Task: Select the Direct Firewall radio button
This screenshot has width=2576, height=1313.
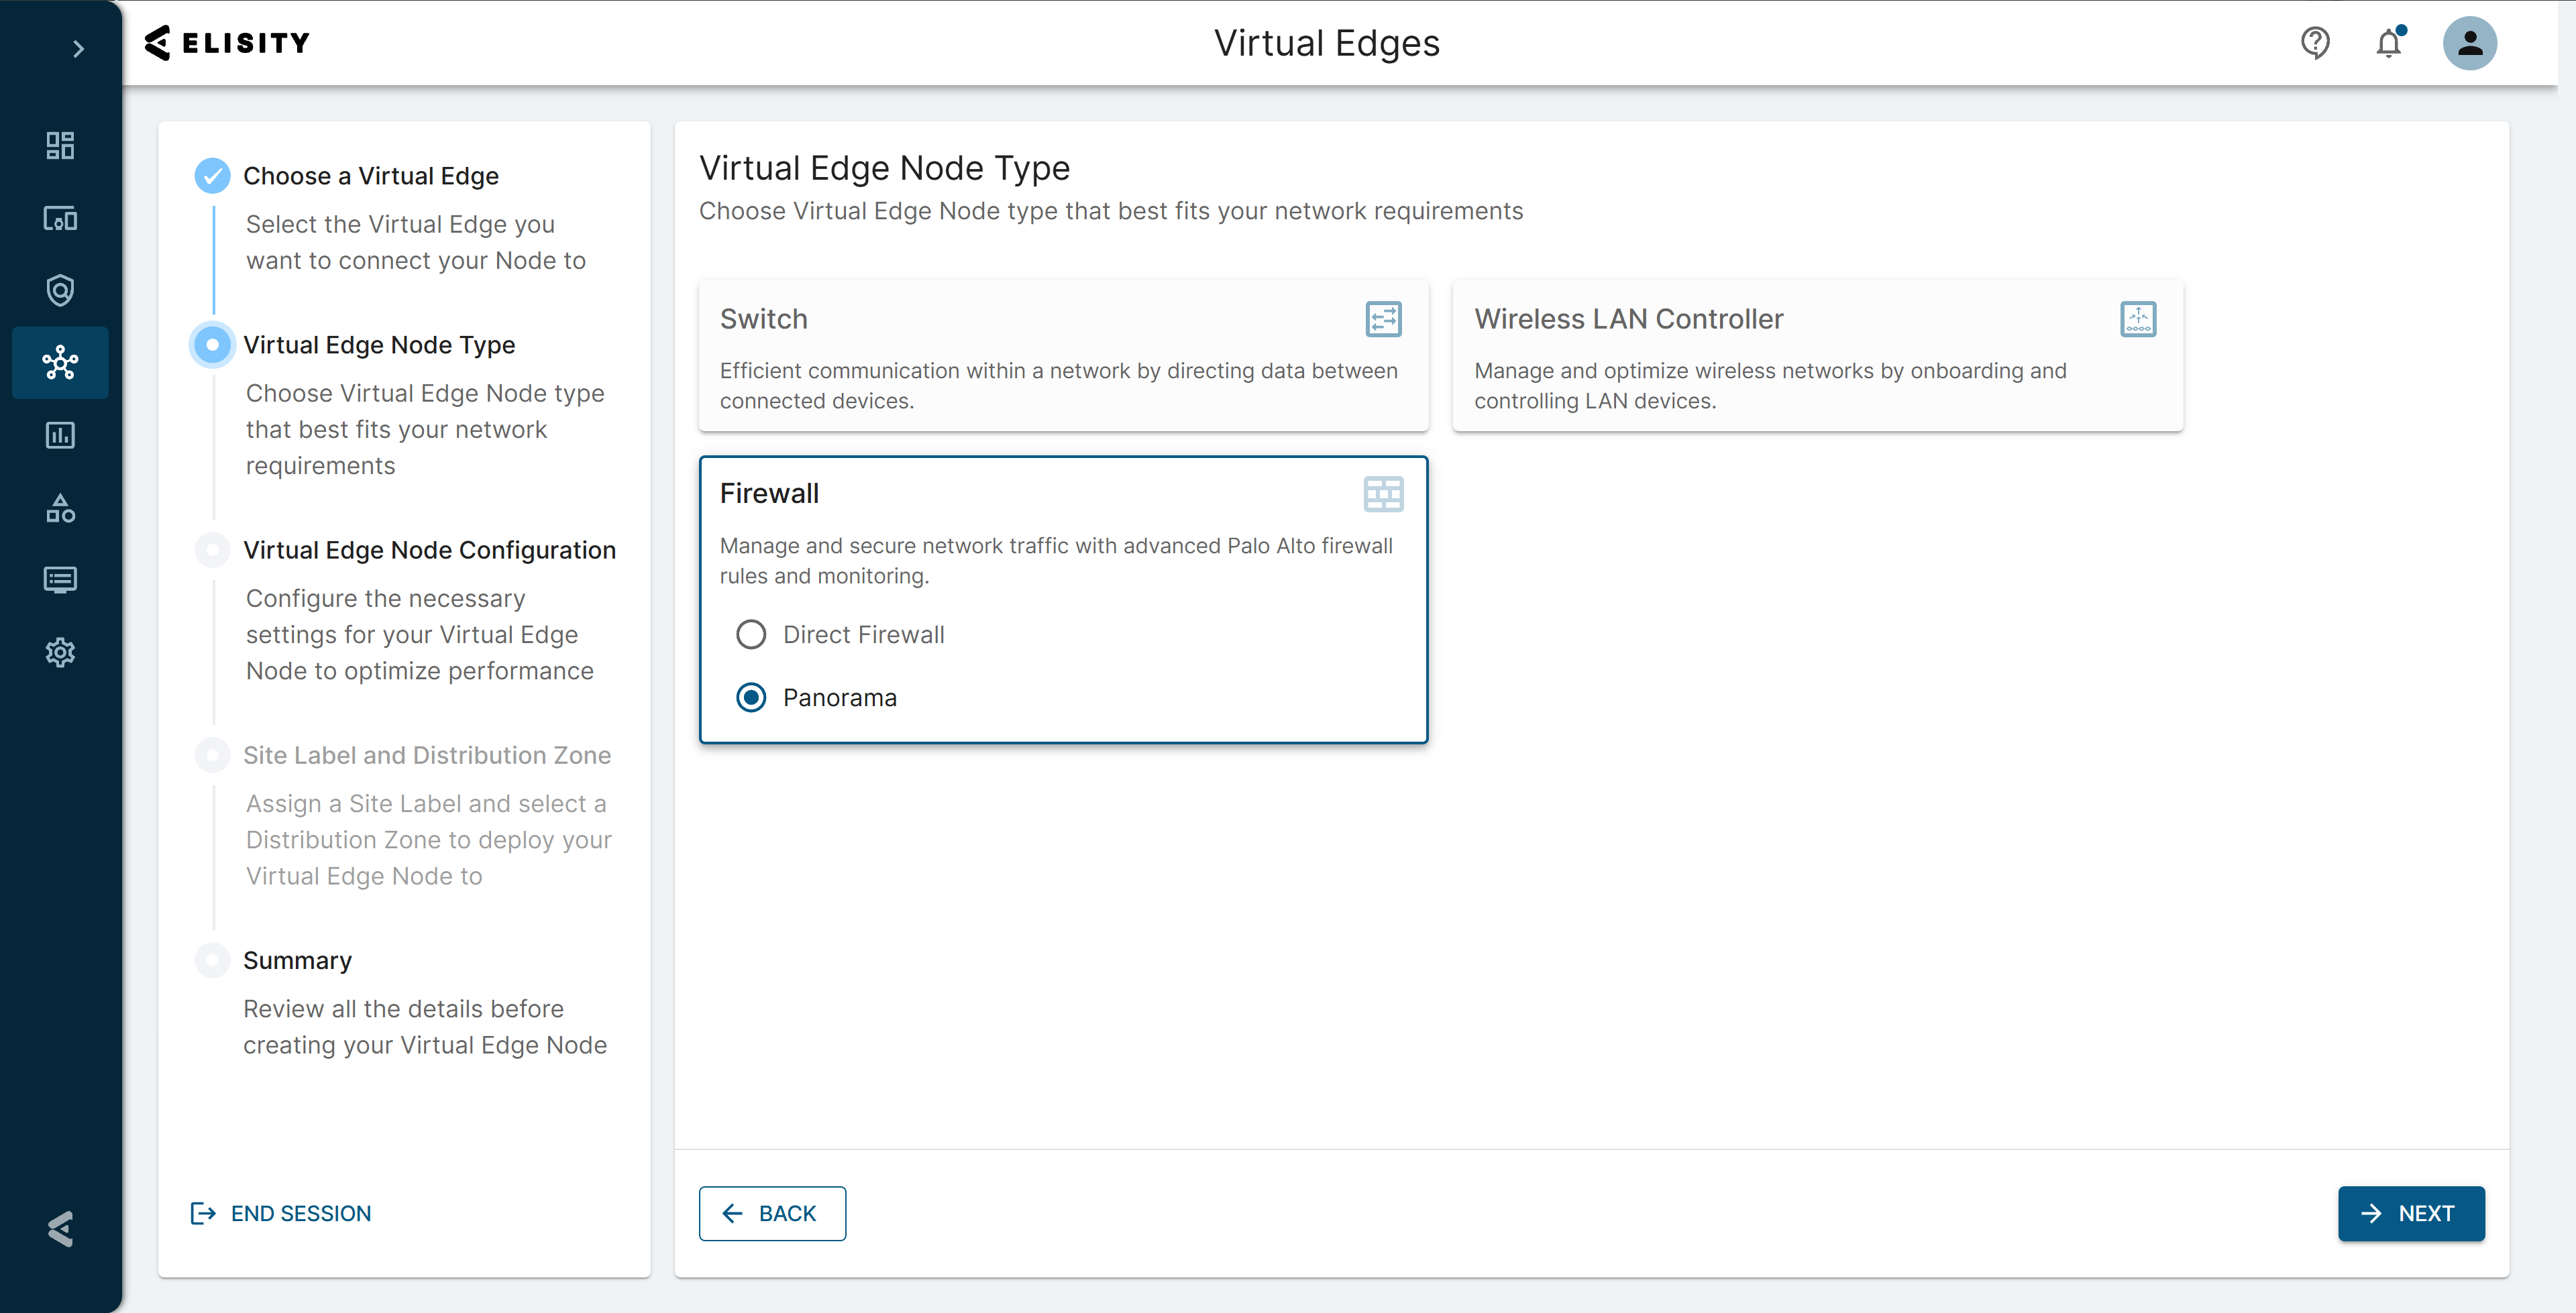Action: [751, 634]
